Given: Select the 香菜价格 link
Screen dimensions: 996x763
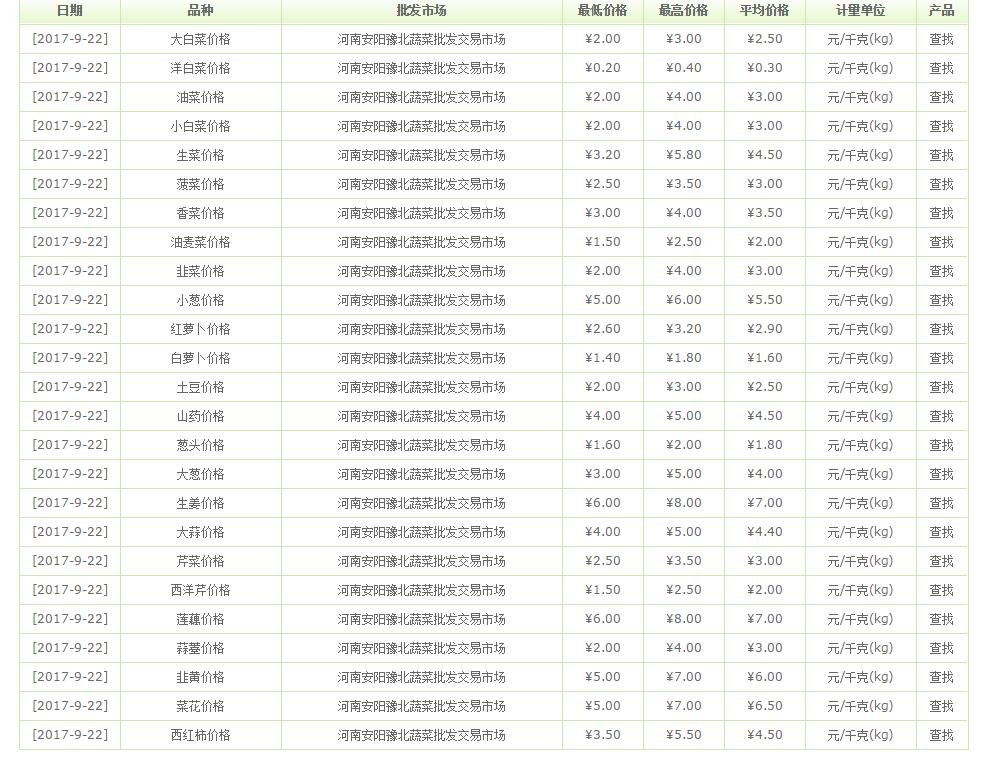Looking at the screenshot, I should [x=200, y=213].
